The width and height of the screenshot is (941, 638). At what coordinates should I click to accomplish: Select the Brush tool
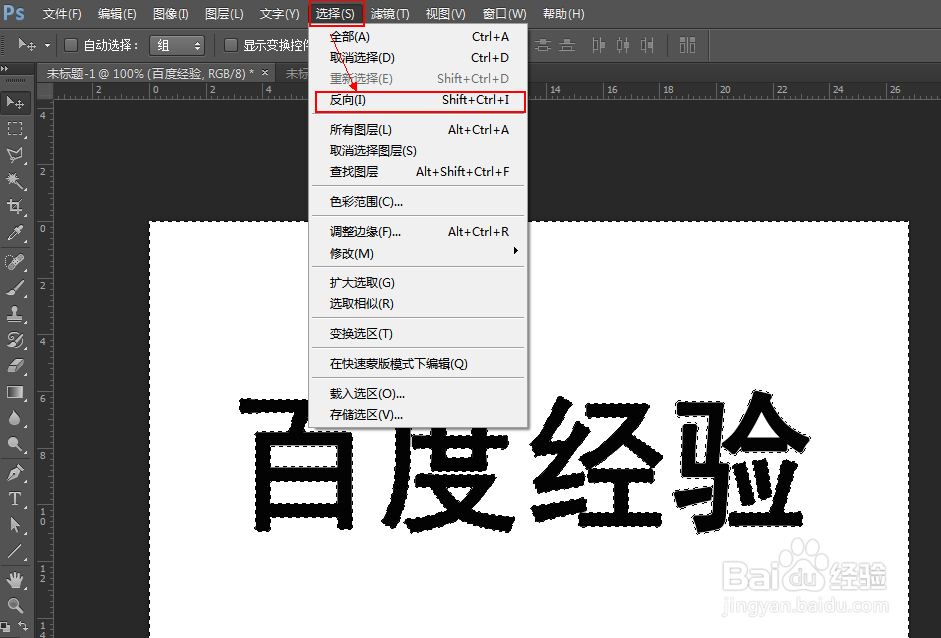pos(15,288)
